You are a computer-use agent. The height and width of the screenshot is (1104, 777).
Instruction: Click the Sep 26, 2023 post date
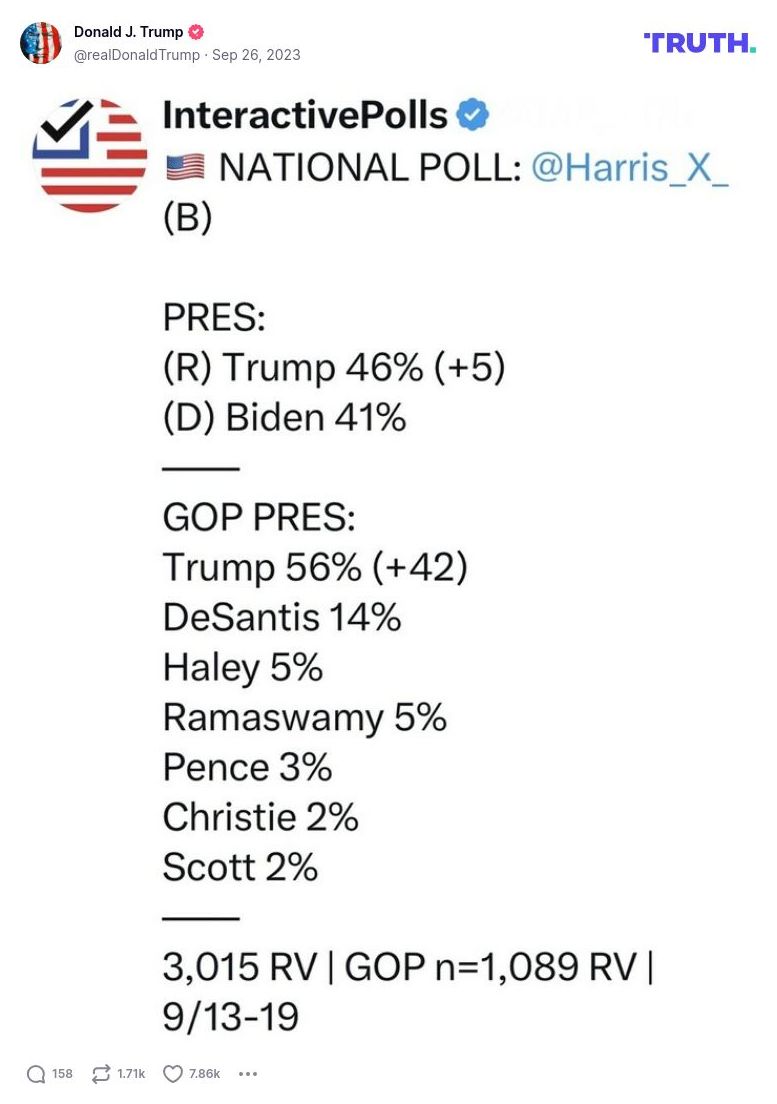tap(256, 55)
